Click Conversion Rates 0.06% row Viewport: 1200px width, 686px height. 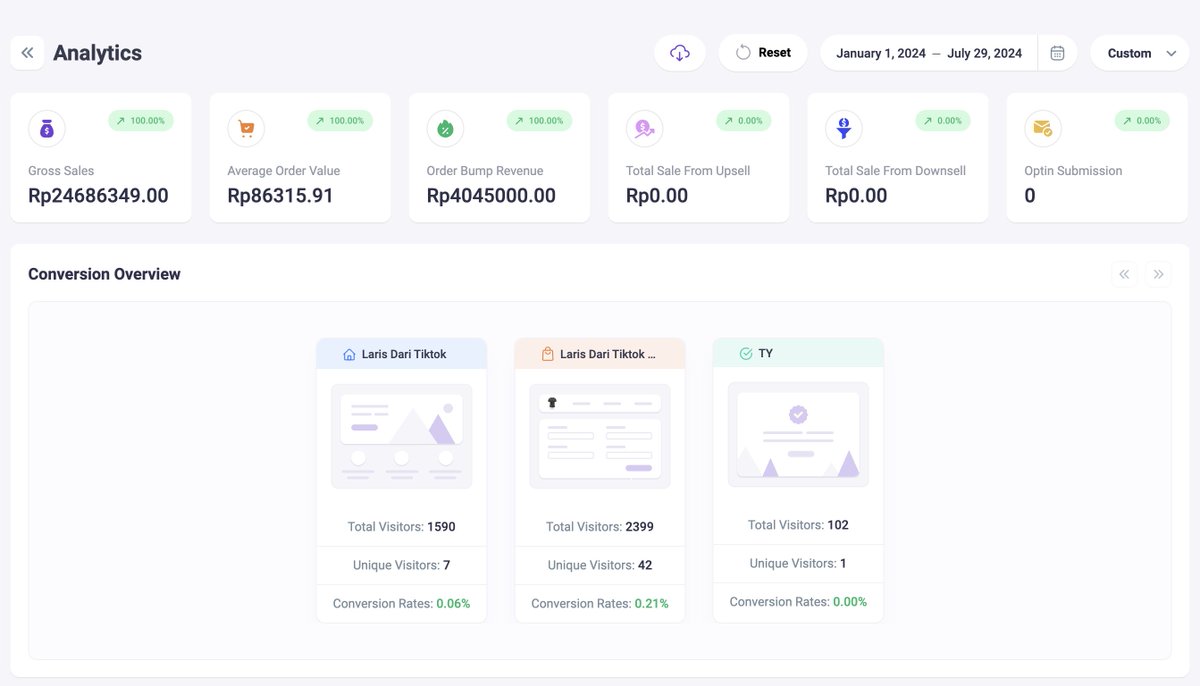click(402, 603)
